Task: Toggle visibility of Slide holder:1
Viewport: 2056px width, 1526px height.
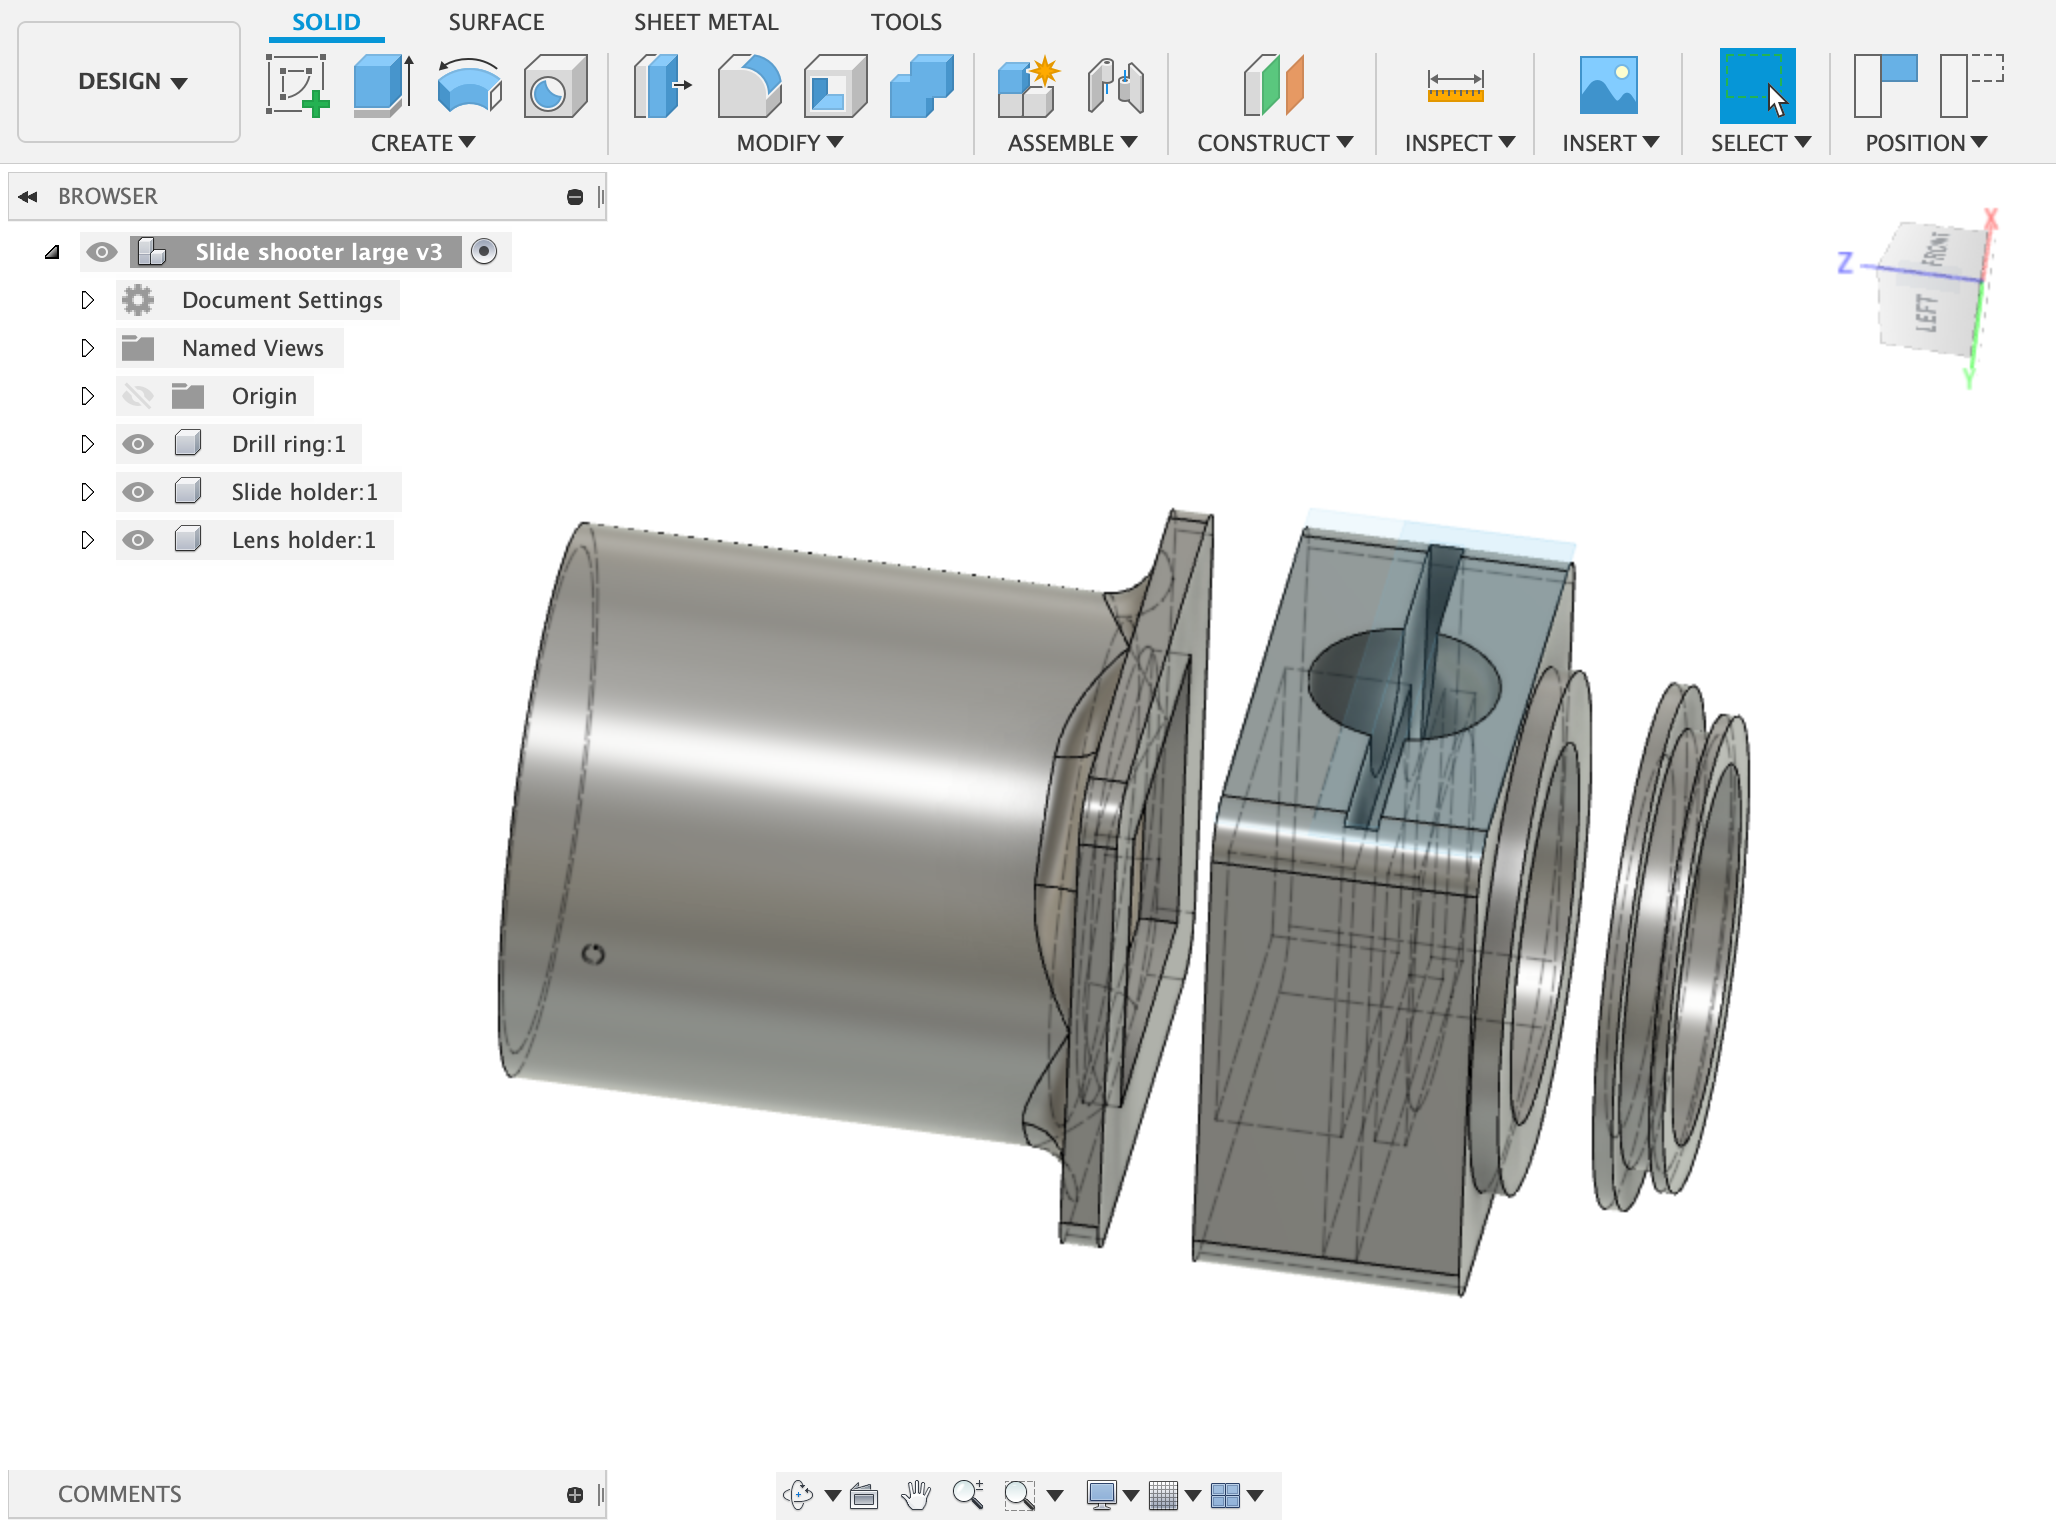Action: [139, 492]
